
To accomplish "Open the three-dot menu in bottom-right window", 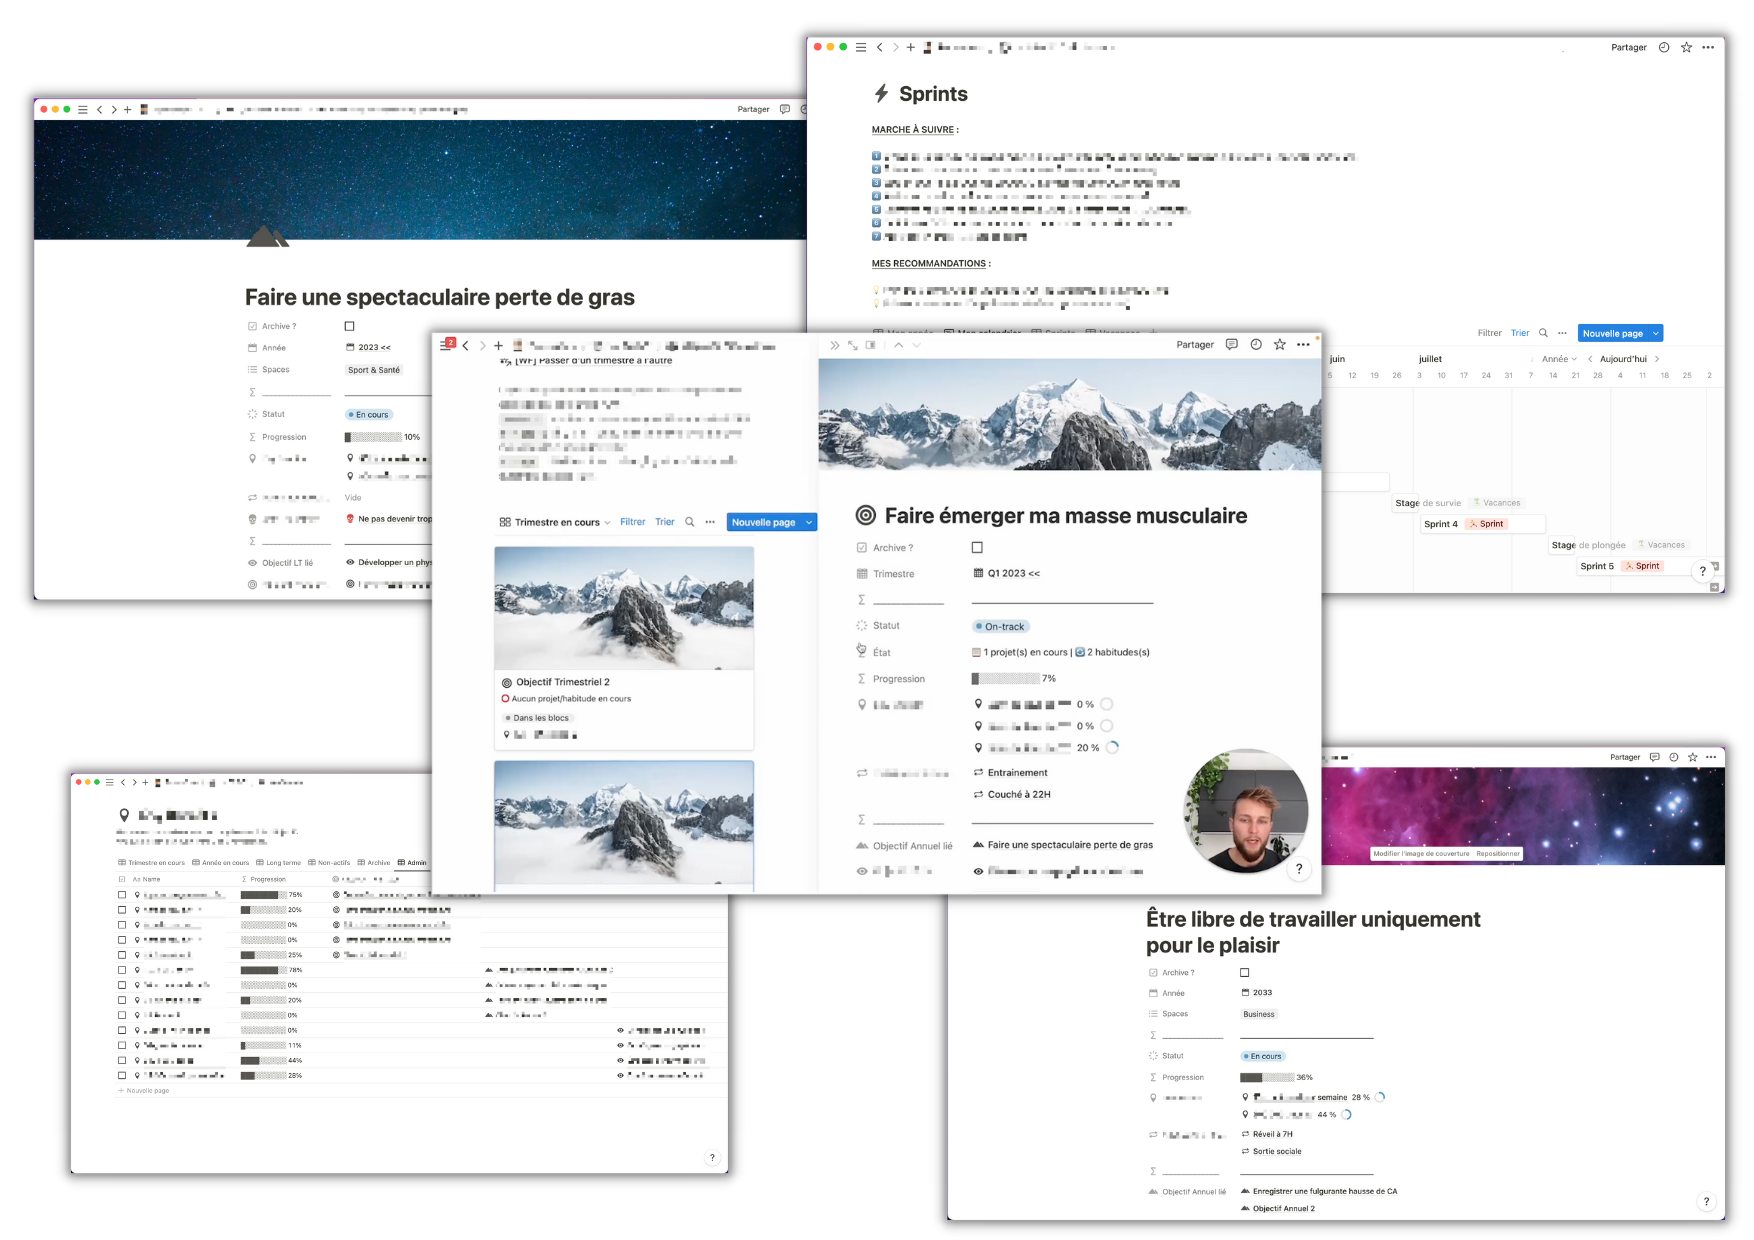I will (x=1711, y=757).
